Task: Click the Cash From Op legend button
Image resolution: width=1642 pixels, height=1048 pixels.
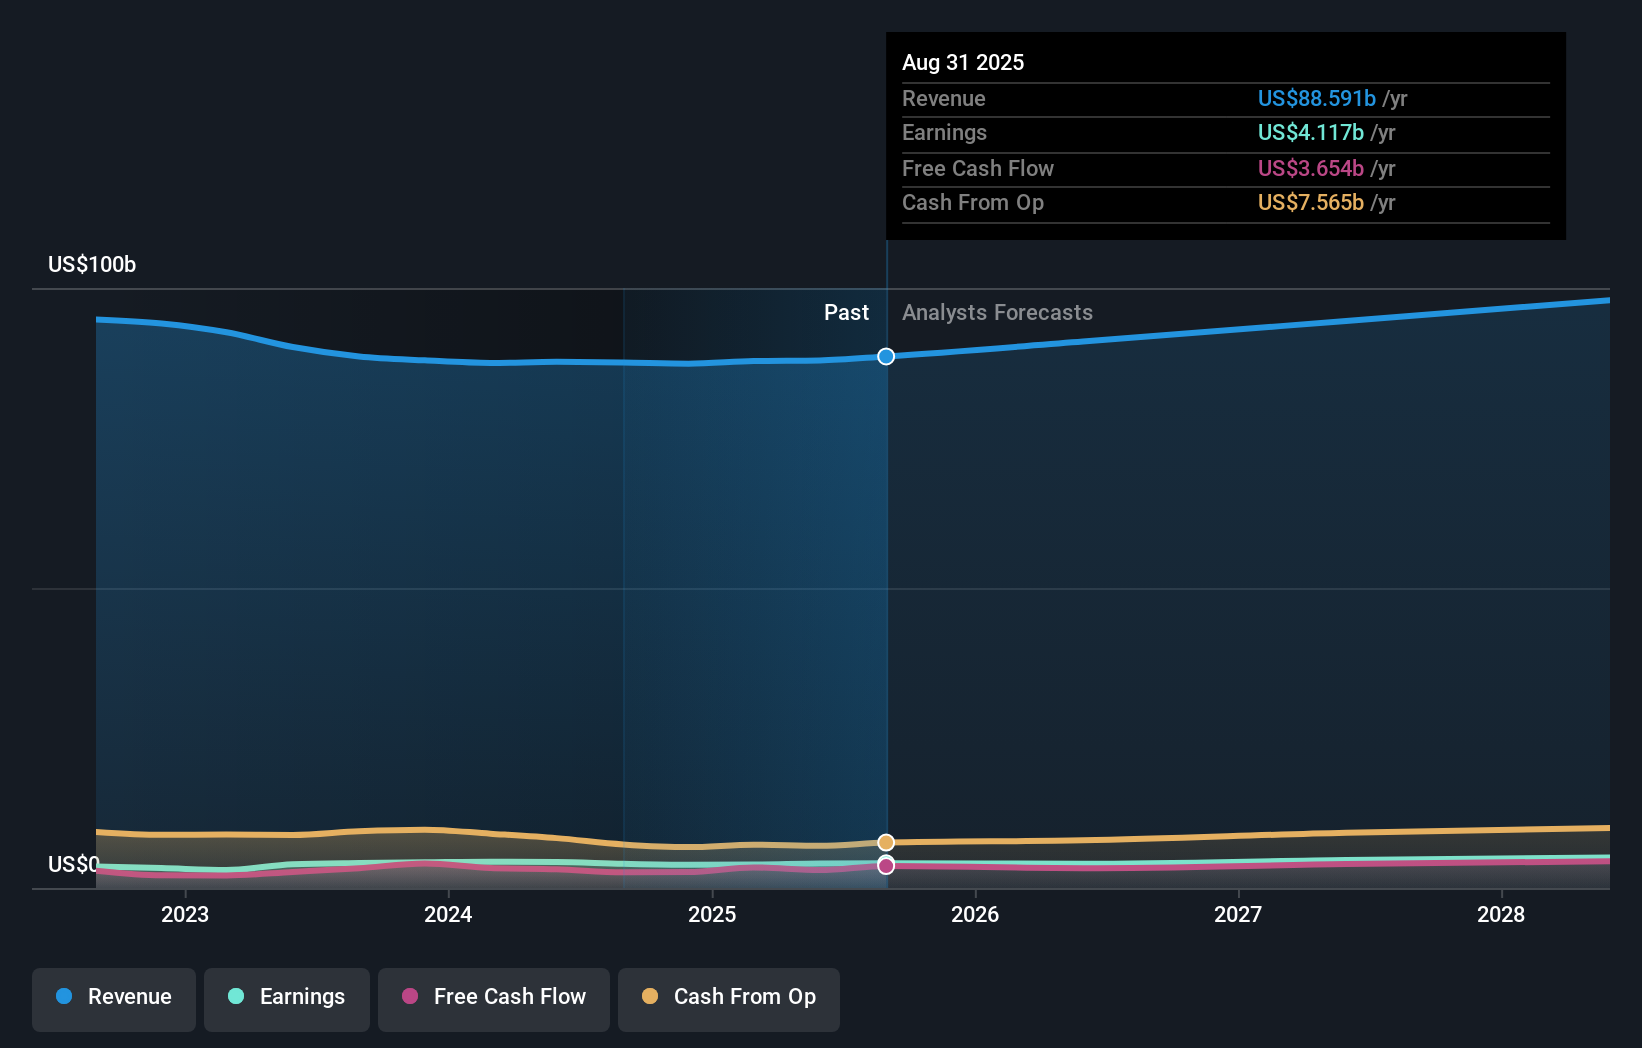Action: point(728,998)
